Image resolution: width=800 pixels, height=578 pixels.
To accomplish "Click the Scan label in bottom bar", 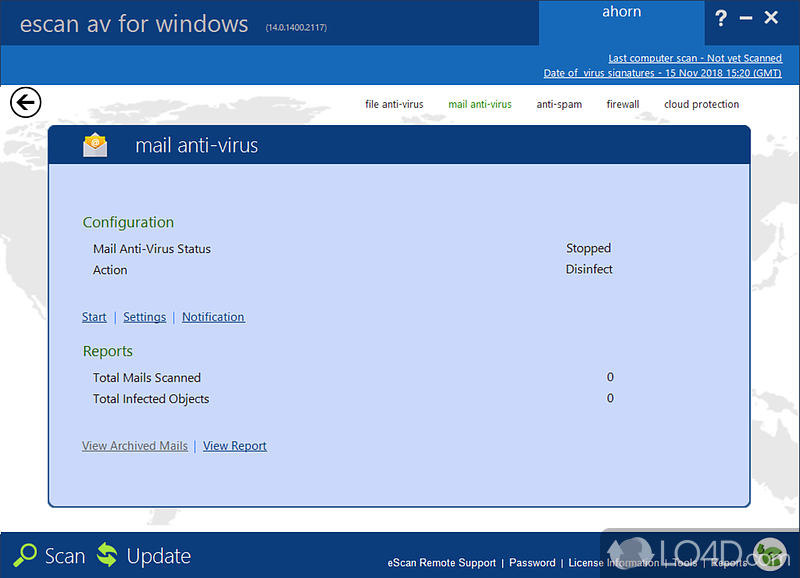I will pos(65,556).
